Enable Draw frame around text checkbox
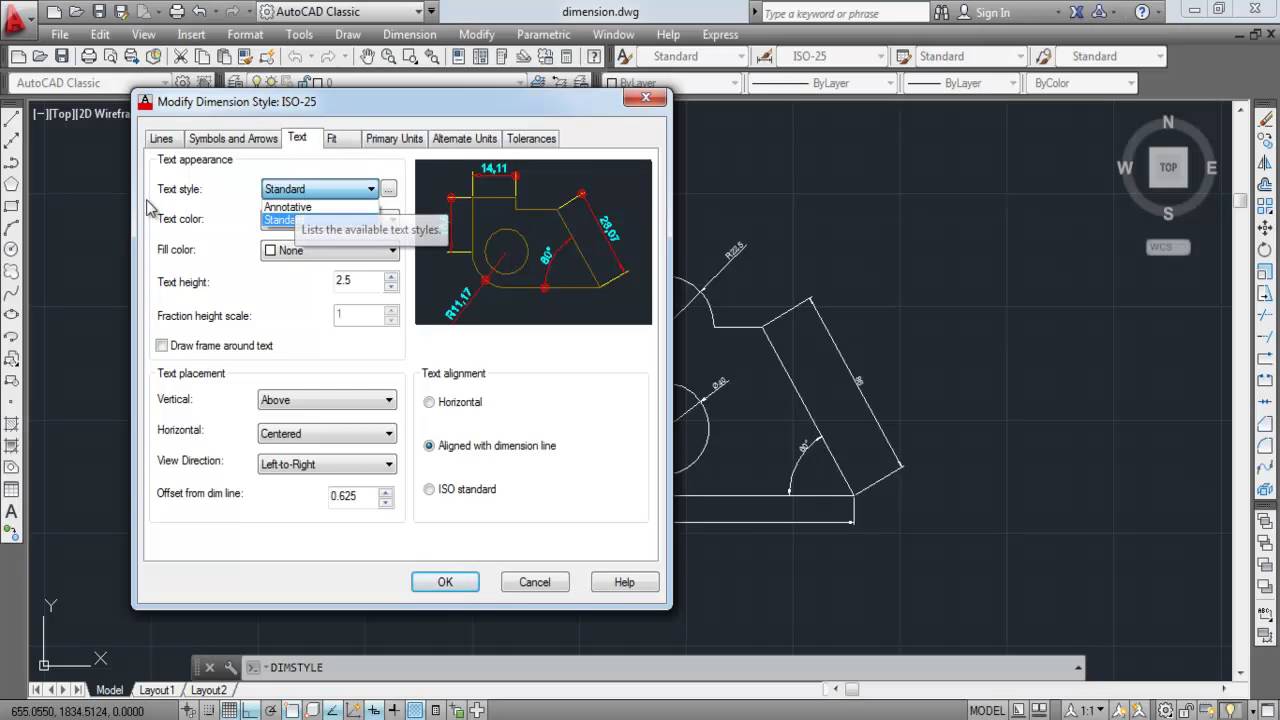The image size is (1280, 720). point(162,346)
